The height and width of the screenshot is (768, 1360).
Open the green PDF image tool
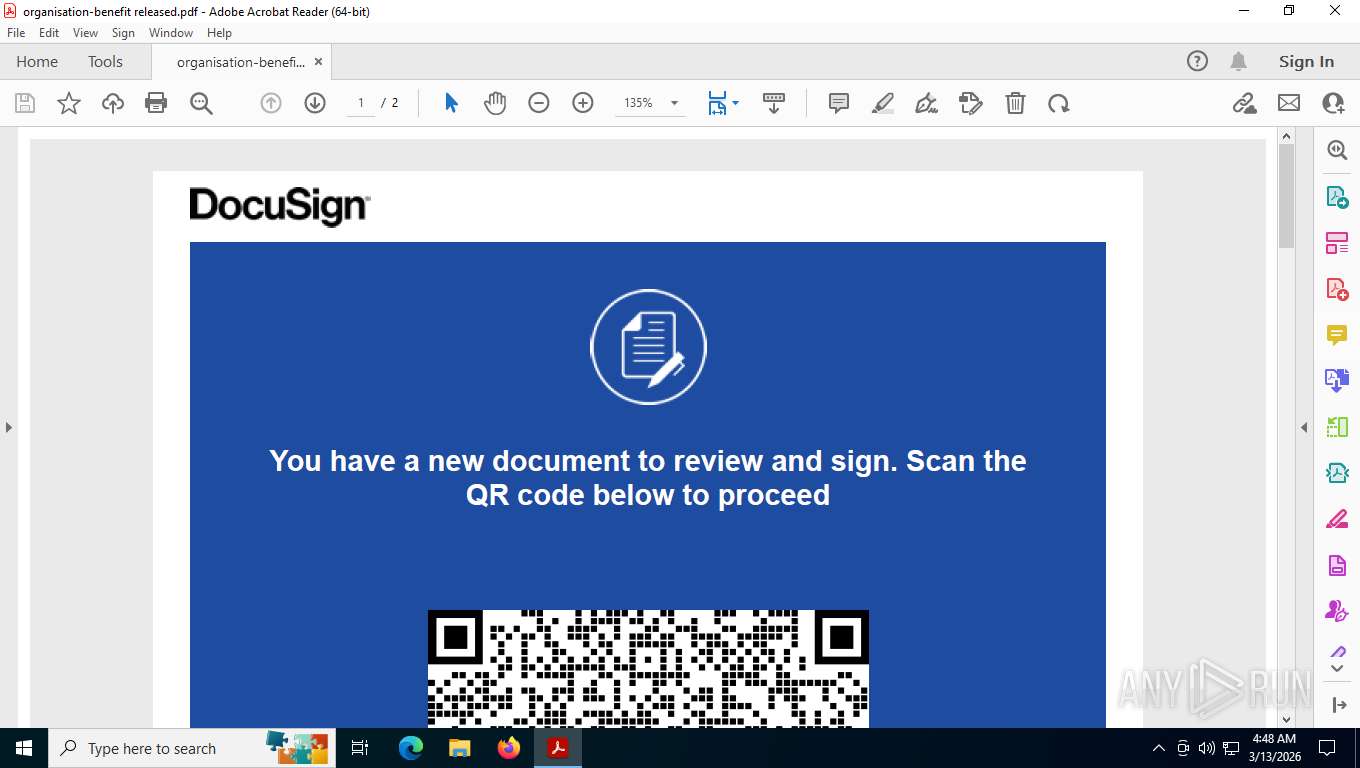(x=1337, y=427)
